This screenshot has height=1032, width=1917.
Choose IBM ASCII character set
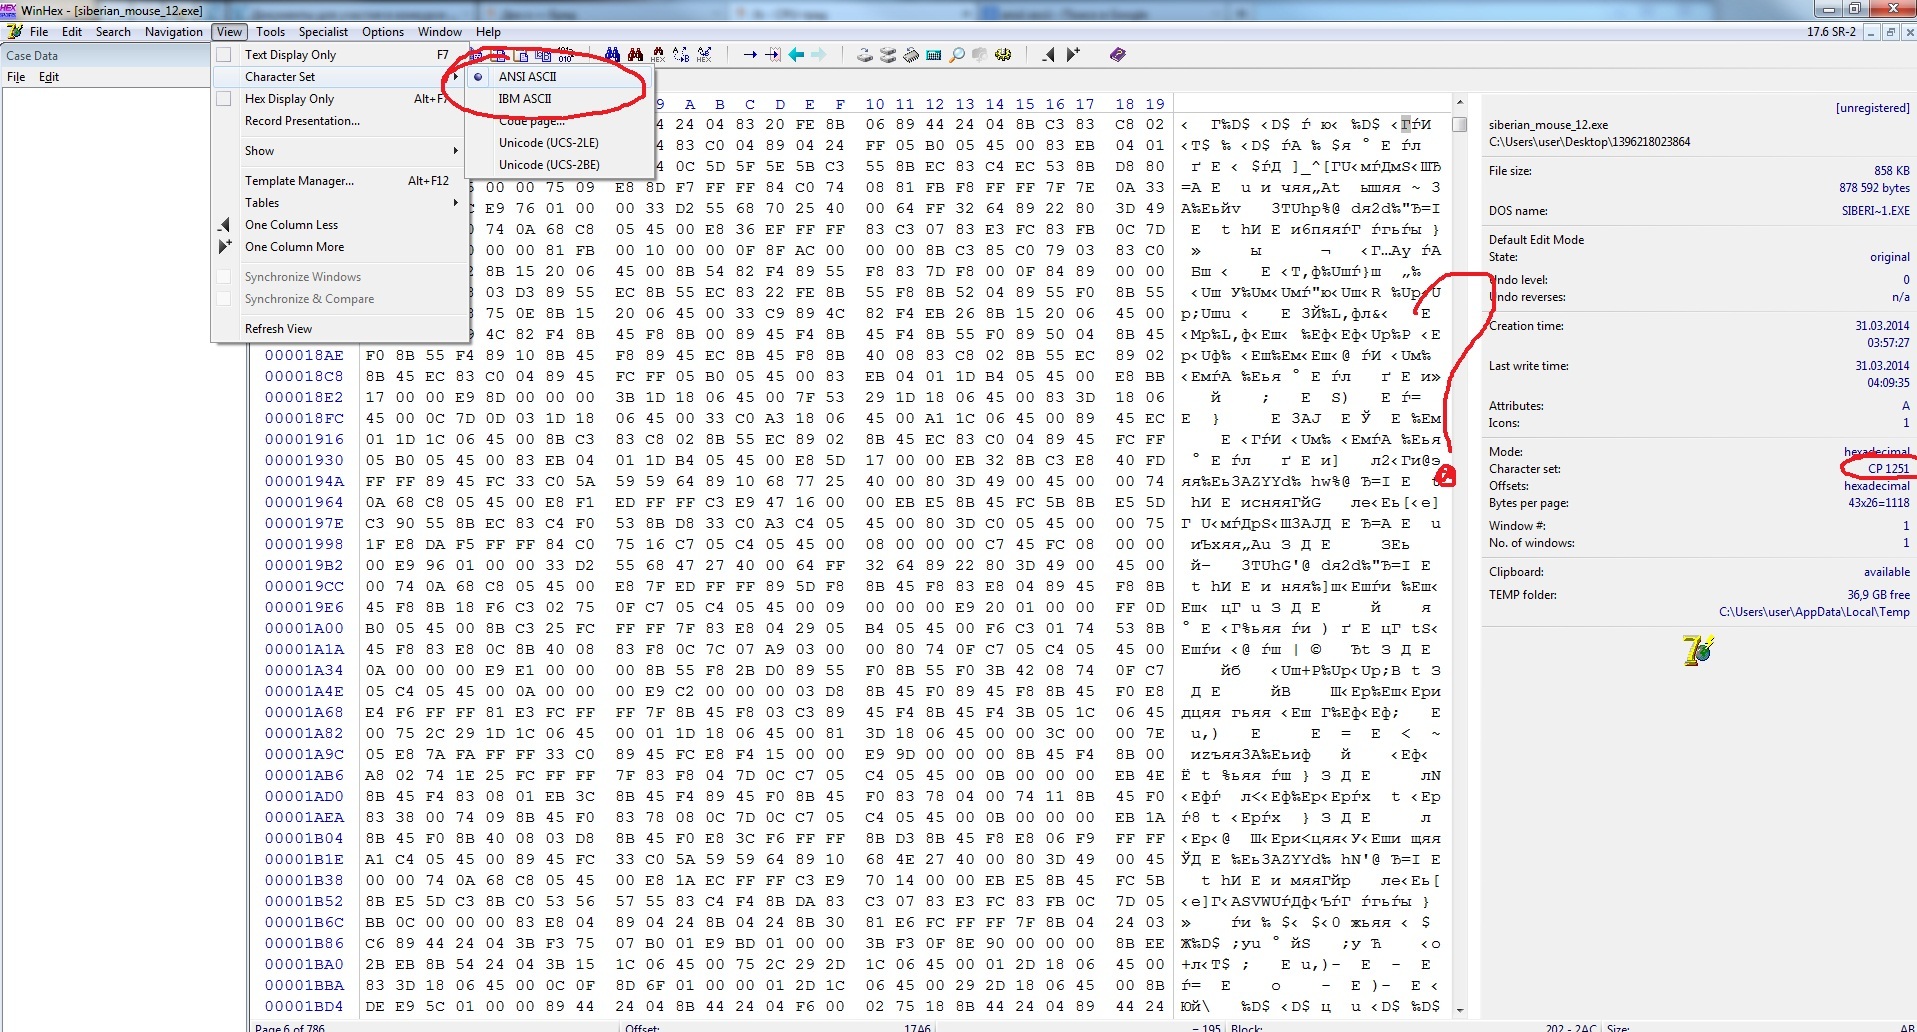coord(558,99)
